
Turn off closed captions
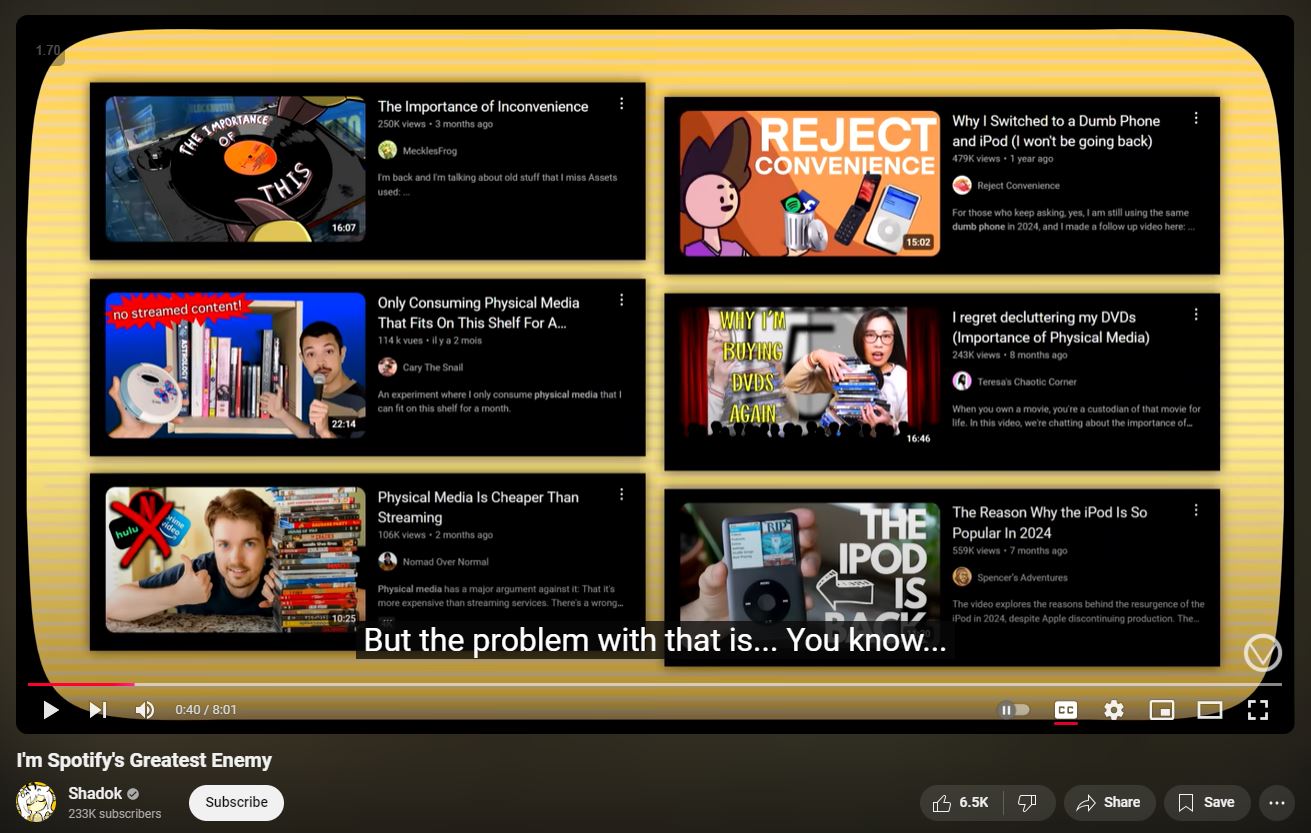(x=1066, y=710)
